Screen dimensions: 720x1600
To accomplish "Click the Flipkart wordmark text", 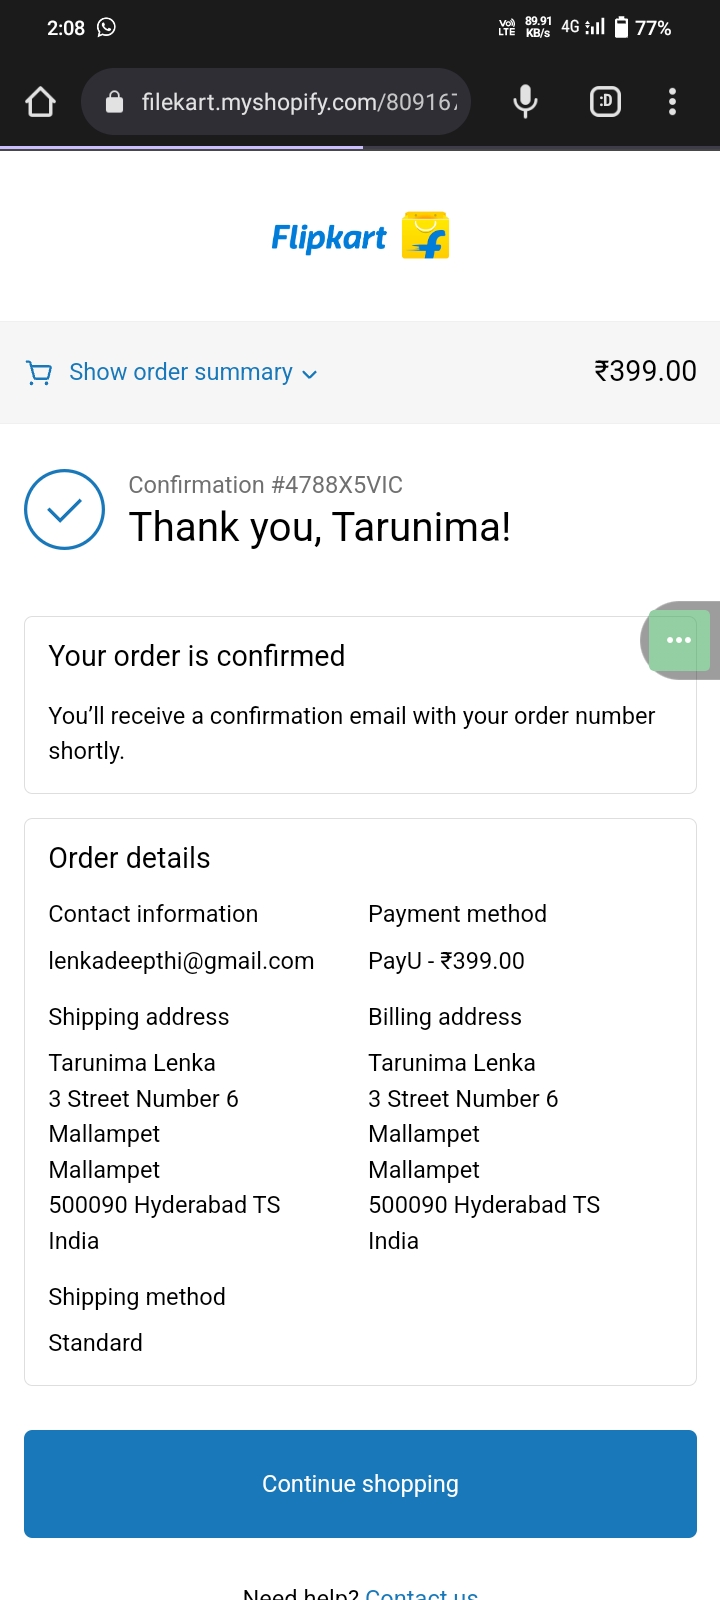I will (328, 238).
